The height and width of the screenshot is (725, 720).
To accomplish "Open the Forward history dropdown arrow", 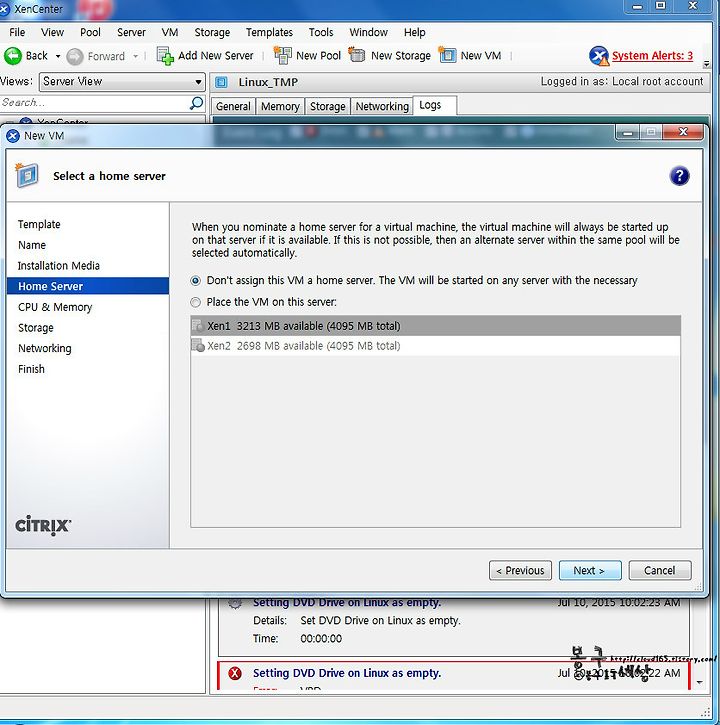I will point(135,56).
